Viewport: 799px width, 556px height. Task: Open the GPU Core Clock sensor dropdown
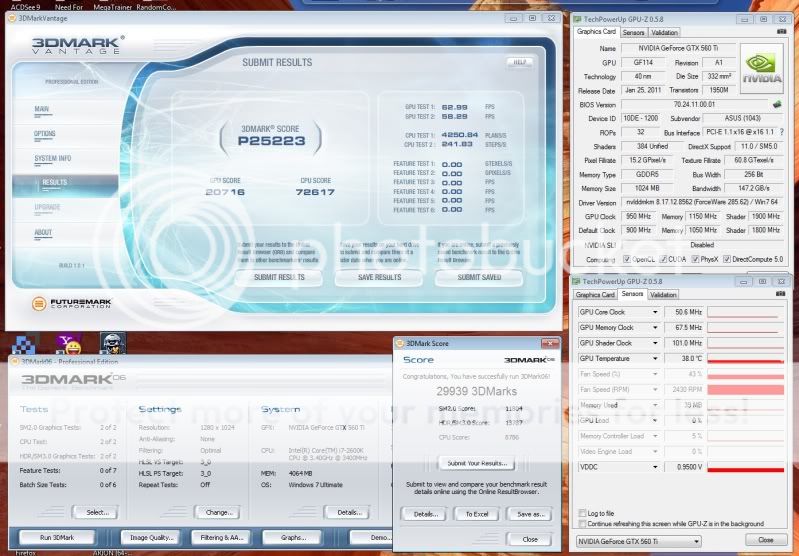655,312
